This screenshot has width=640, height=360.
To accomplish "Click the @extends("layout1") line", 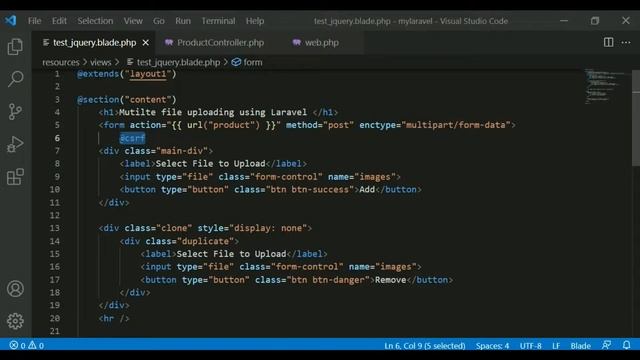I will tap(127, 74).
